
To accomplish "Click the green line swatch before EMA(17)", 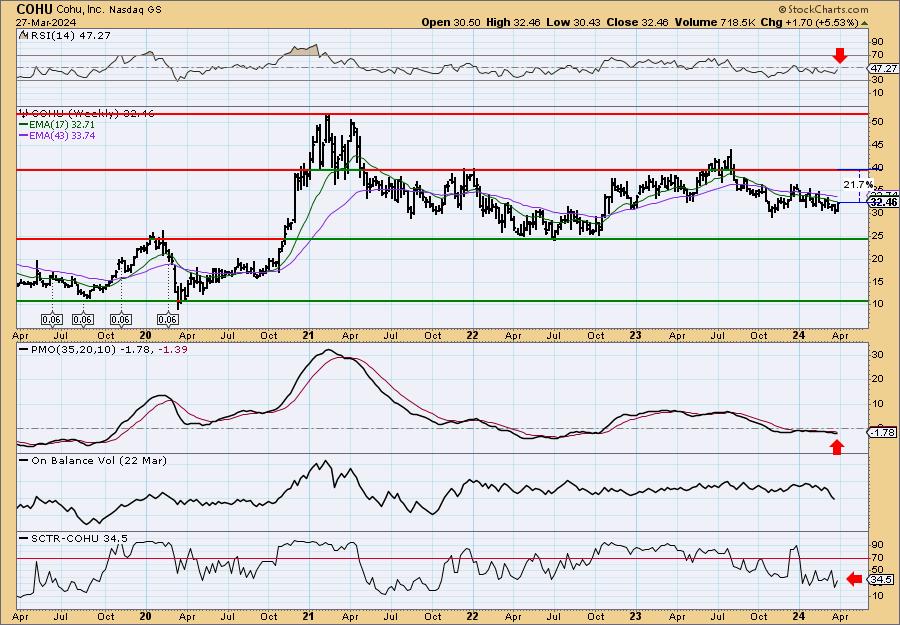I will [24, 125].
